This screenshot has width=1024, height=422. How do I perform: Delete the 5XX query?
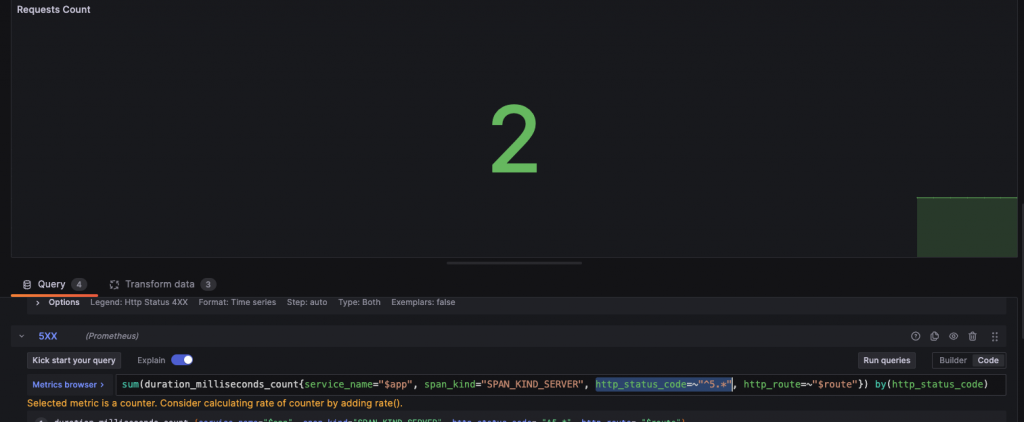[x=972, y=336]
